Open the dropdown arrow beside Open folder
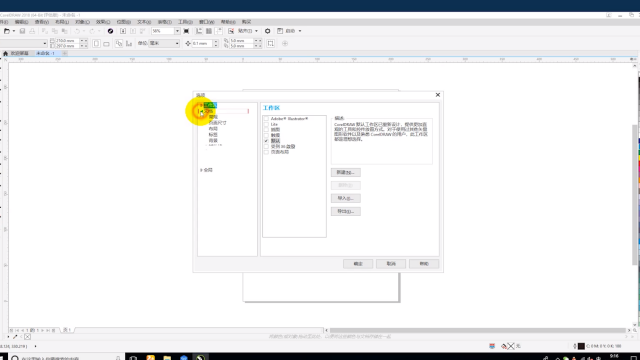This screenshot has width=640, height=360. click(13, 31)
